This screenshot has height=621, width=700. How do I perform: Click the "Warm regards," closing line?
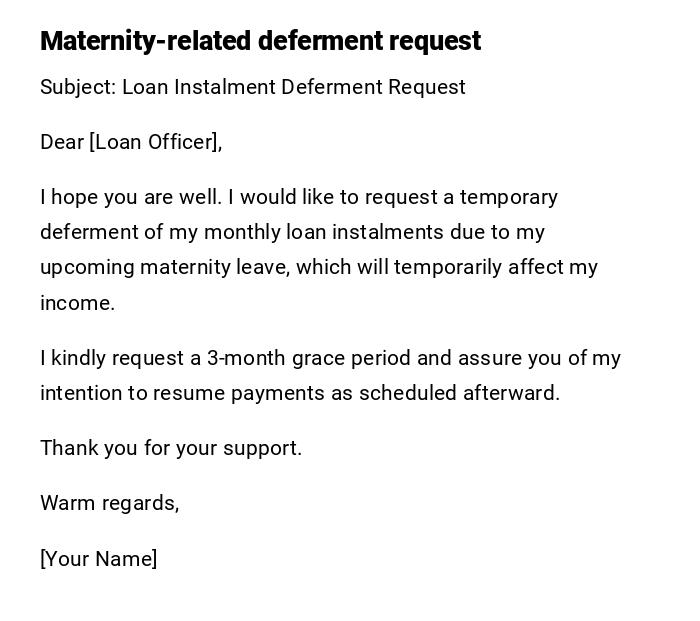pyautogui.click(x=110, y=503)
